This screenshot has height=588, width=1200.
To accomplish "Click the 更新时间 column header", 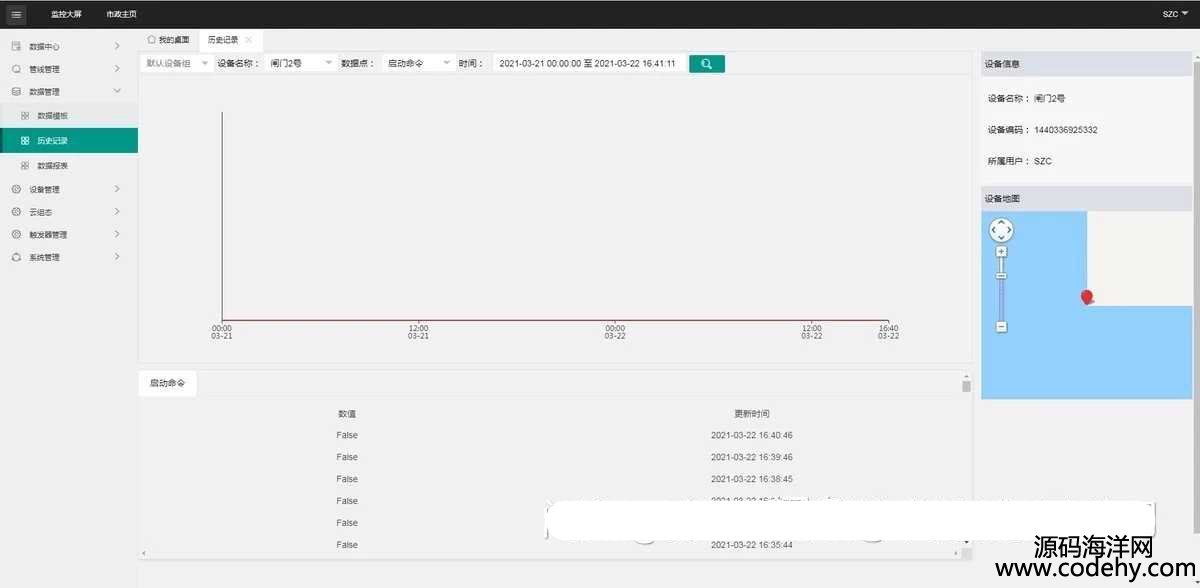I will click(752, 413).
